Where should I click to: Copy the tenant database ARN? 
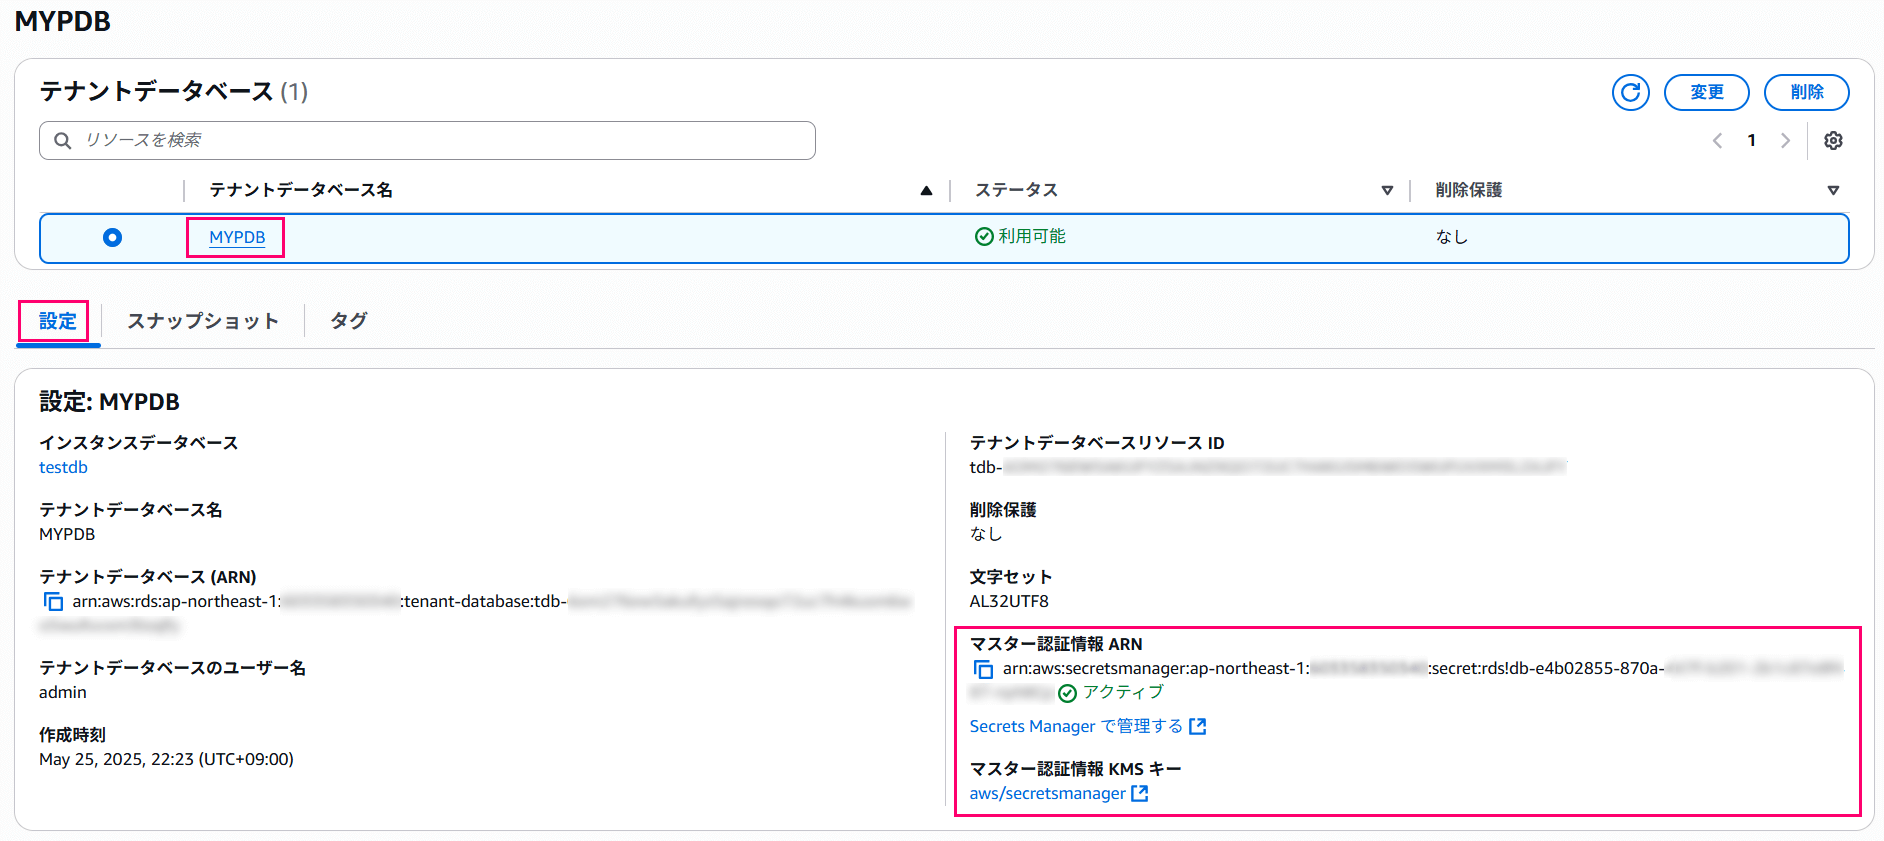pos(53,602)
